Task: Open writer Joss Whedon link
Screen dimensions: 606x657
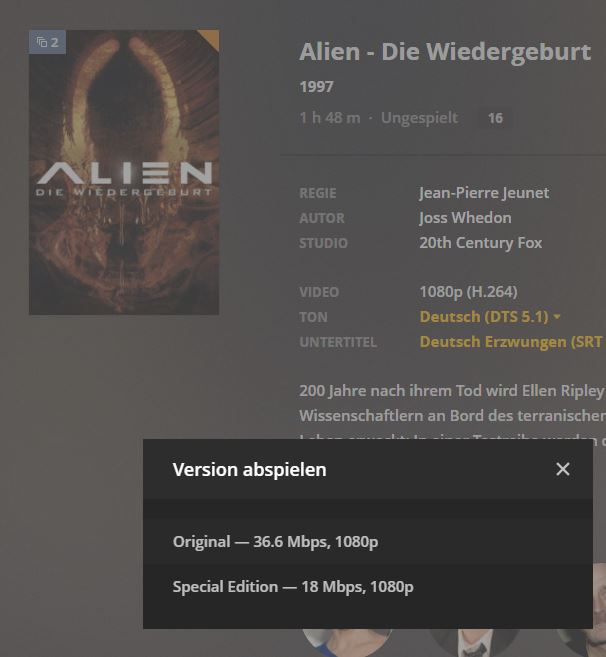Action: tap(465, 218)
